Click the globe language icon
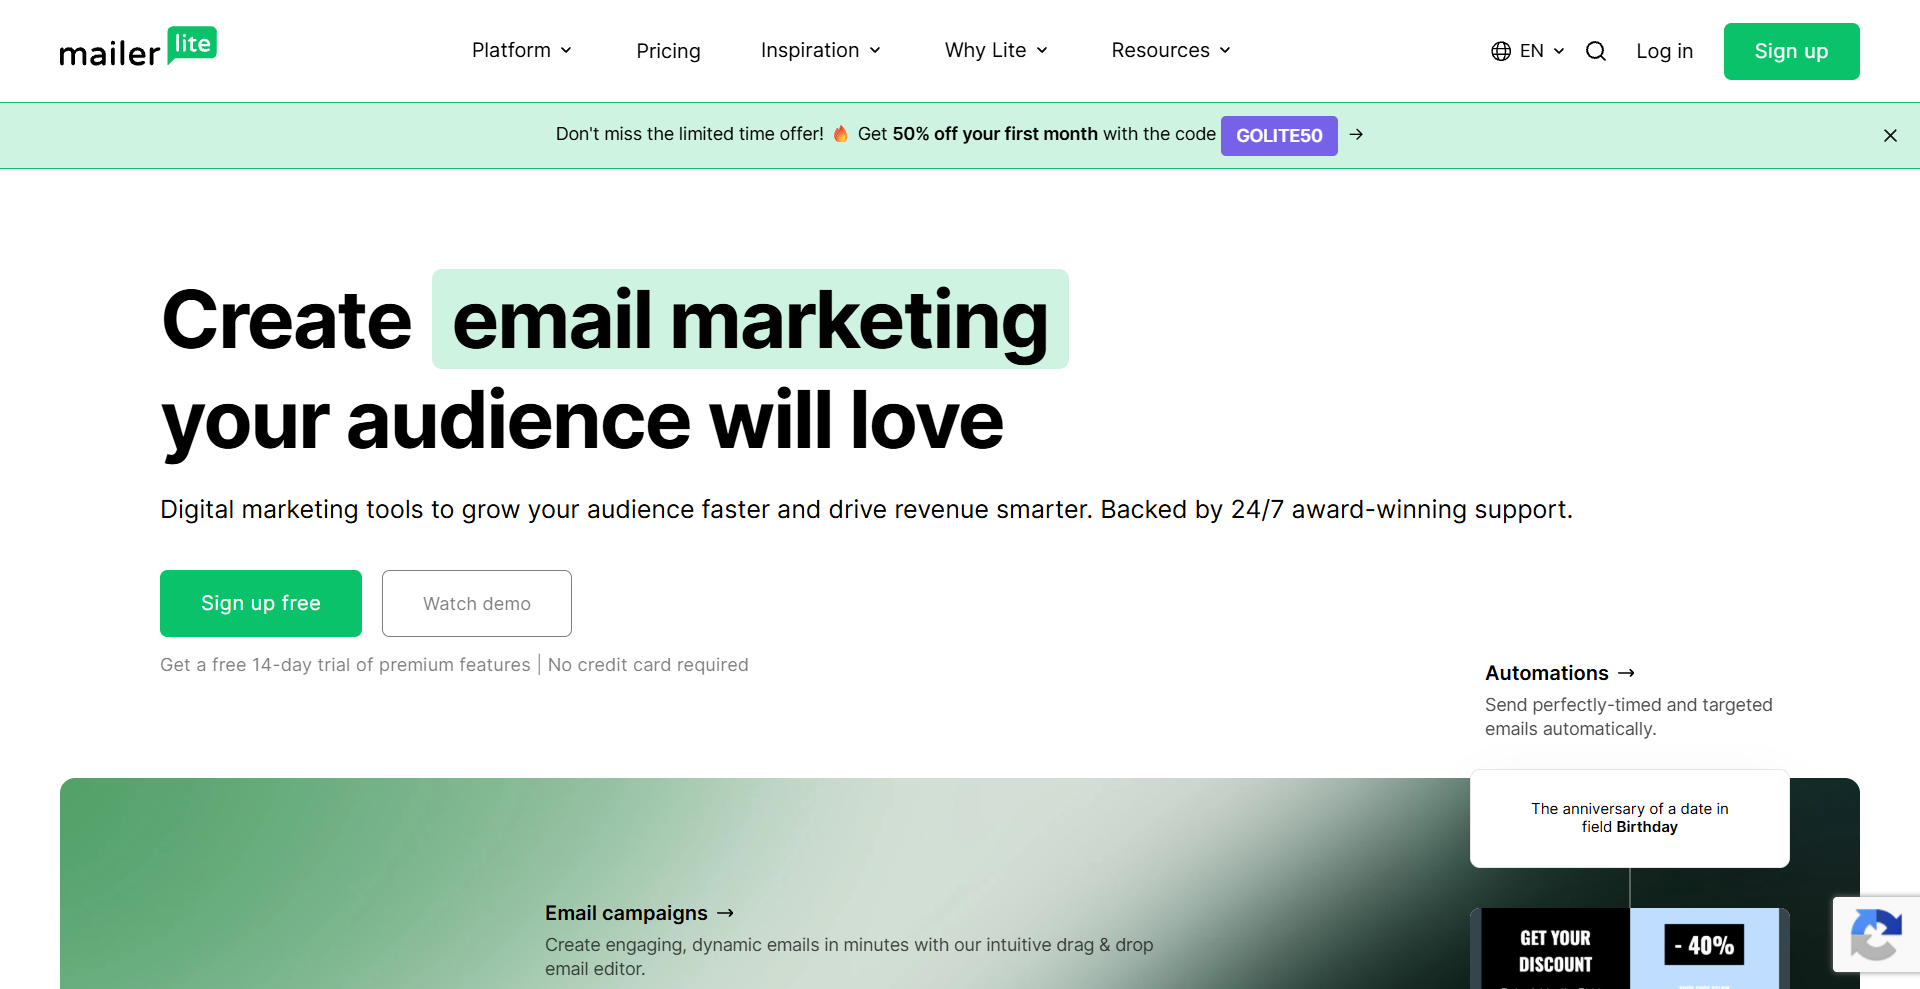Viewport: 1920px width, 989px height. point(1501,51)
